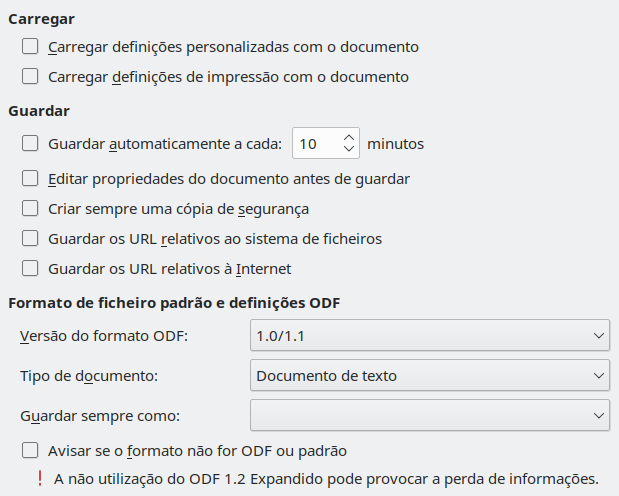Check 'Editar propriedades do documento antes de guardar'
The image size is (619, 496).
(30, 179)
